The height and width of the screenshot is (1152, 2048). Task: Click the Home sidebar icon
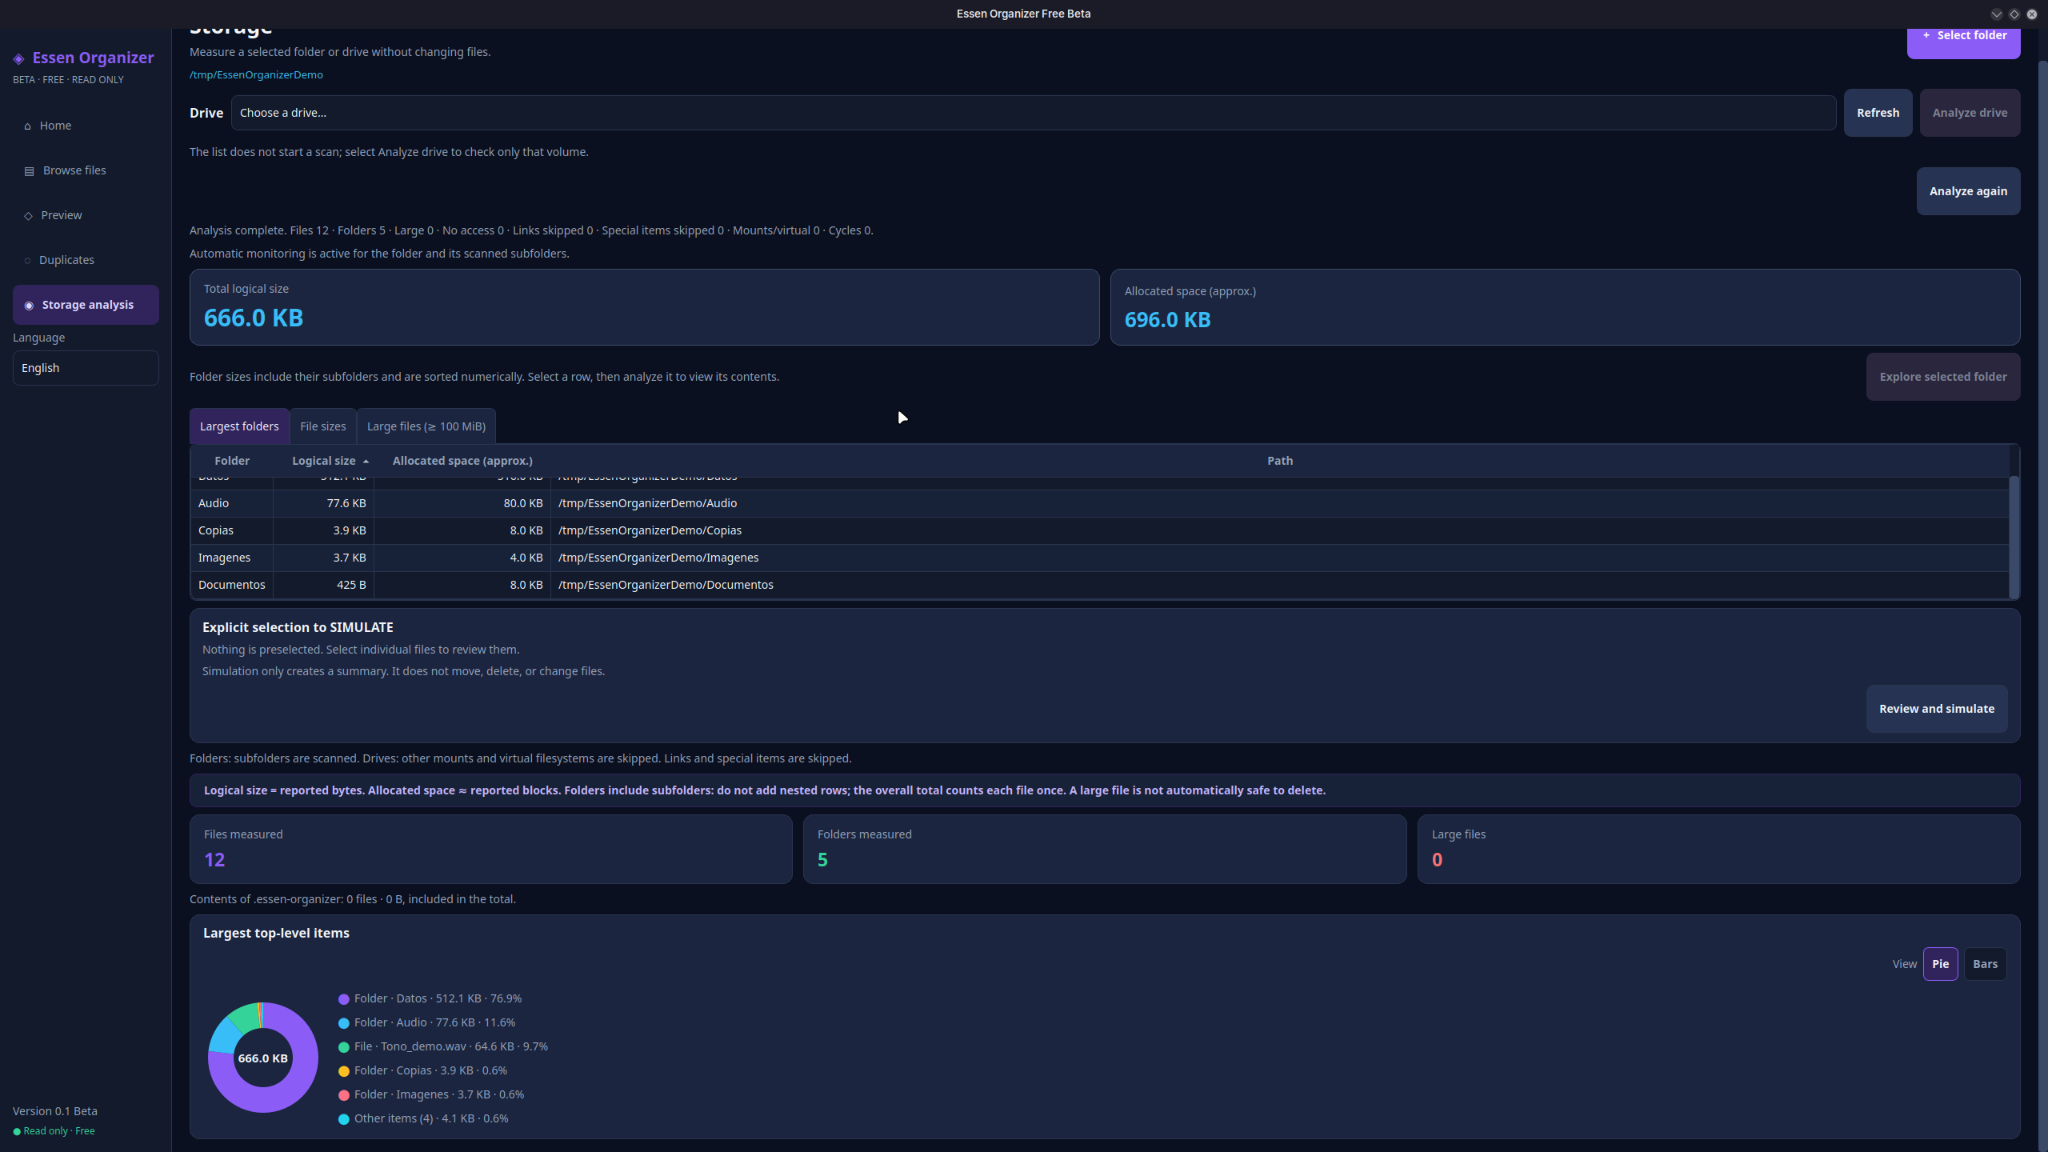27,126
